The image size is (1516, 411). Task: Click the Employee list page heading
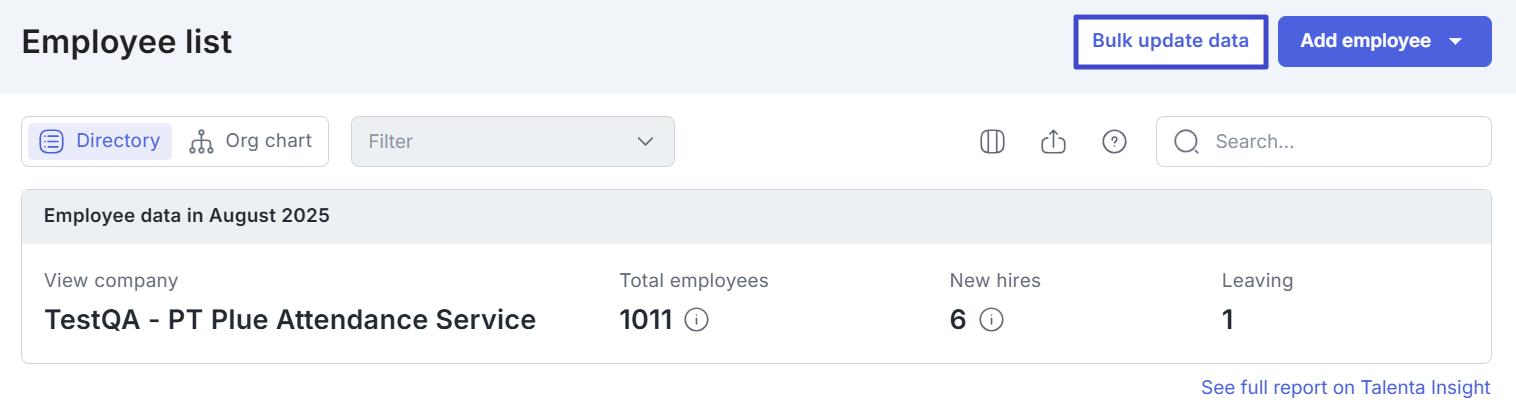click(127, 42)
